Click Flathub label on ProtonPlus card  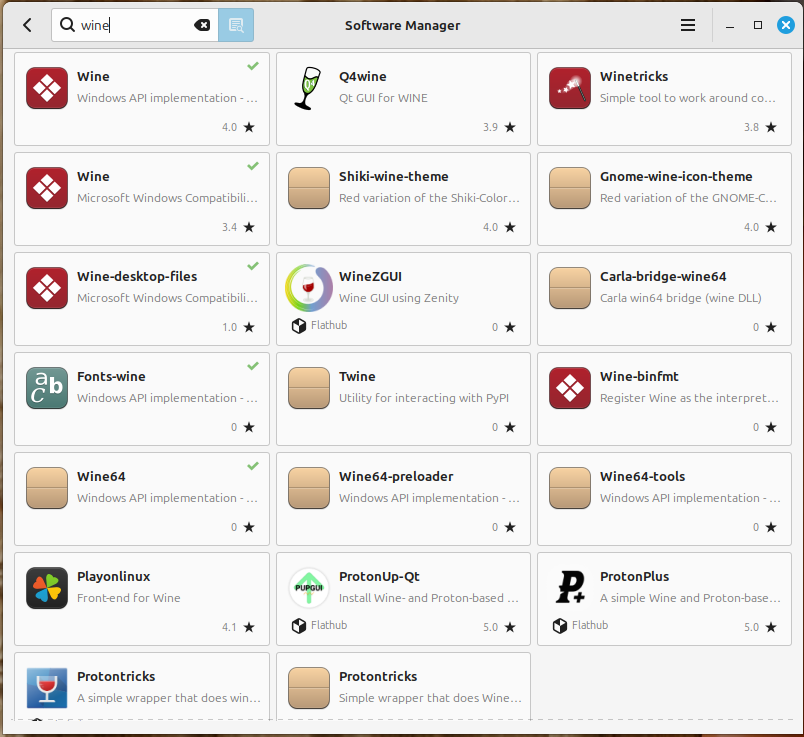[x=590, y=625]
